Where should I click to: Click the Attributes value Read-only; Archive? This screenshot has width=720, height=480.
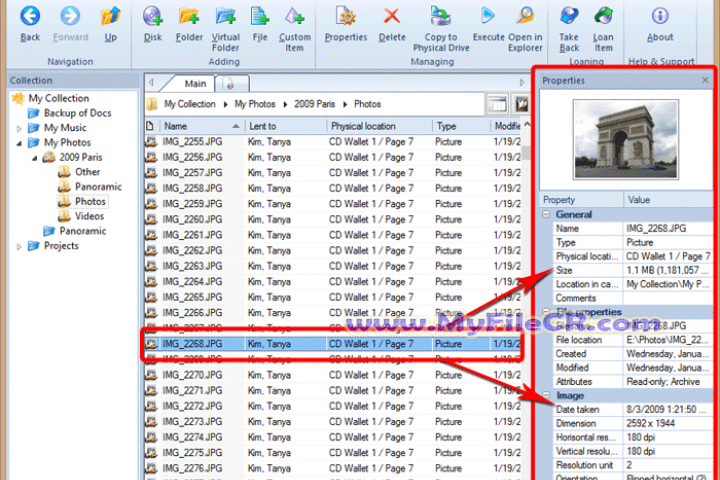(x=663, y=382)
